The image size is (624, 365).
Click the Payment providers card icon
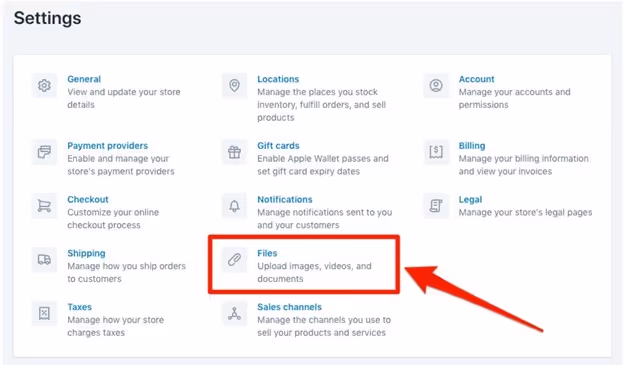(x=44, y=152)
